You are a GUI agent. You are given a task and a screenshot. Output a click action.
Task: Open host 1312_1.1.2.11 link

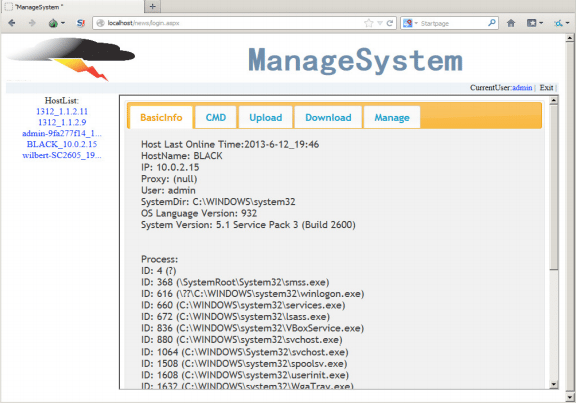[62, 111]
